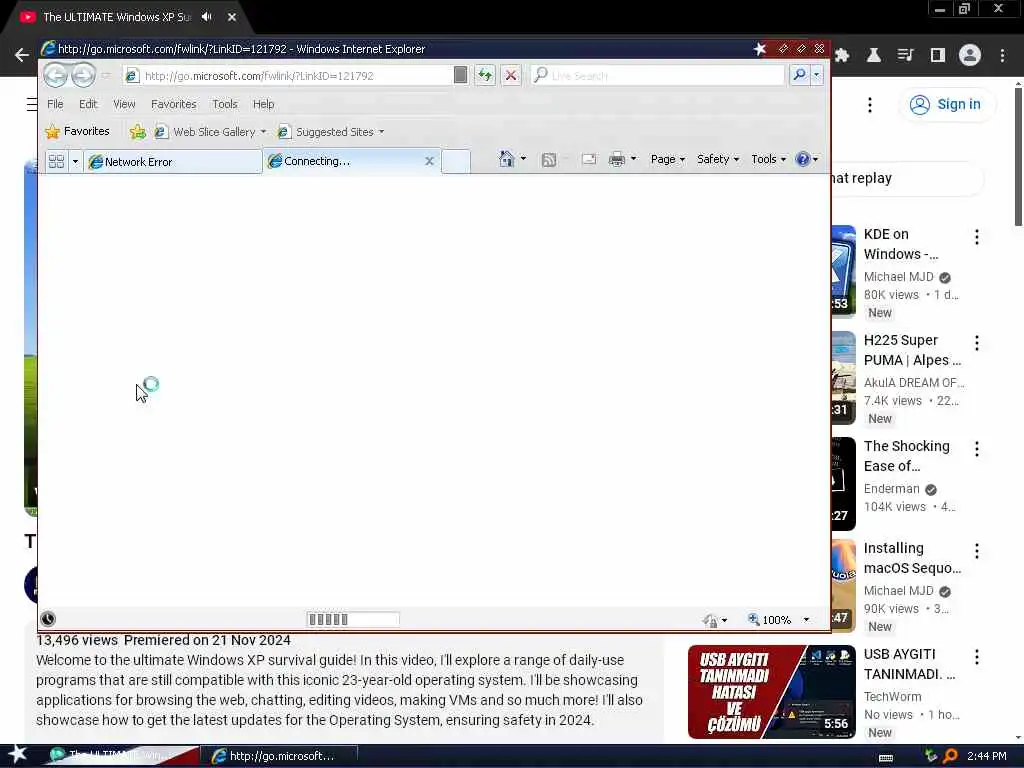Click the page loading progress bar
Viewport: 1024px width, 768px height.
353,619
